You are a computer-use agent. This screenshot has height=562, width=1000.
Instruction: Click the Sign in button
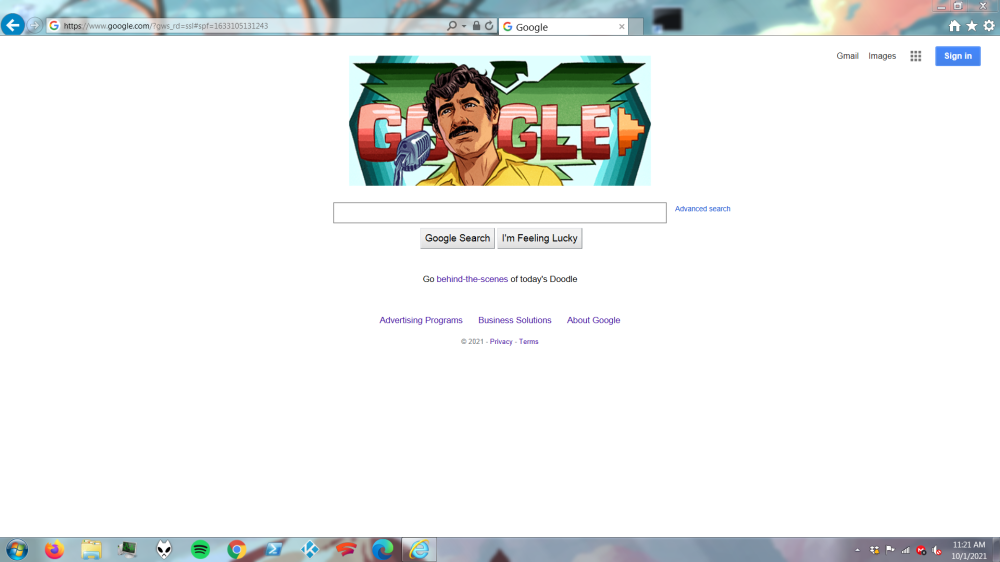957,56
